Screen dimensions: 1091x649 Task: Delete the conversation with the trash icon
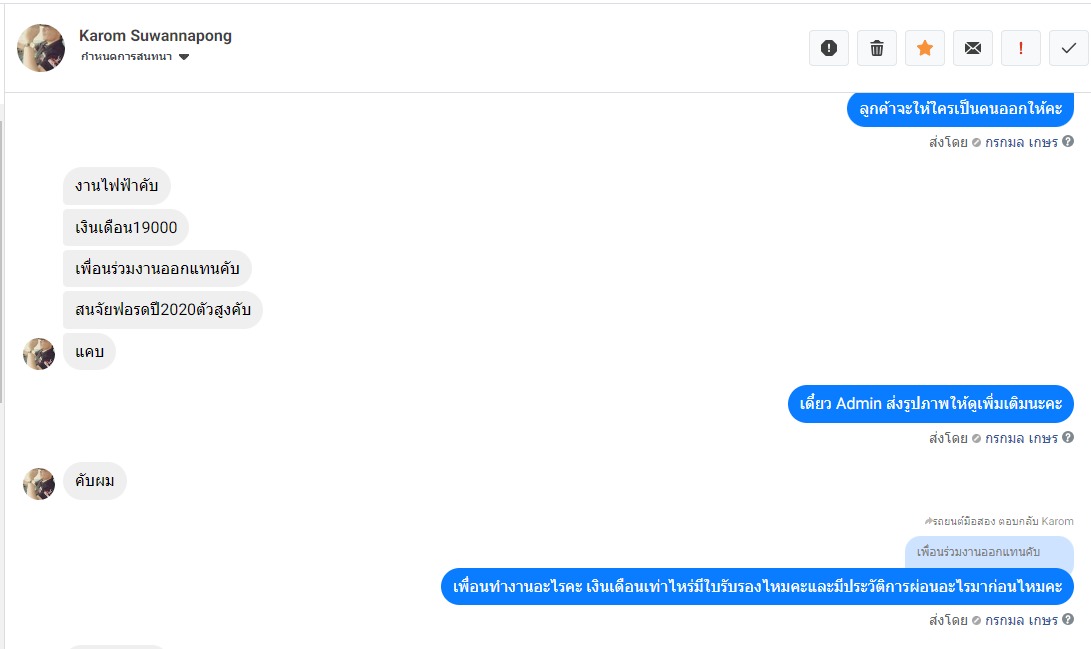(877, 48)
